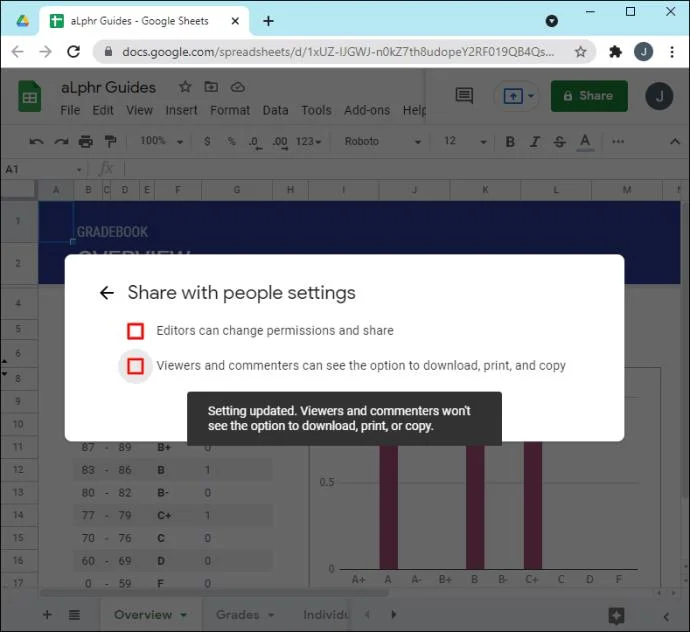690x632 pixels.
Task: Open the Overview tab dropdown arrow
Action: tap(184, 615)
